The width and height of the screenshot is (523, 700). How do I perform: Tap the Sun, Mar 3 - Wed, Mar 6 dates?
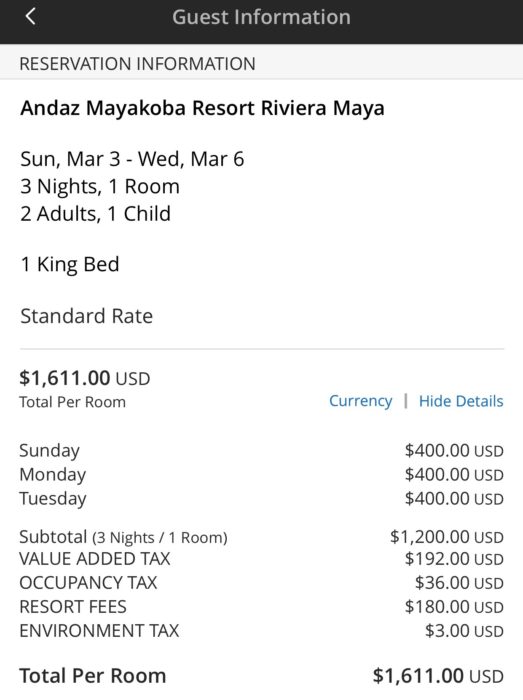pos(132,159)
